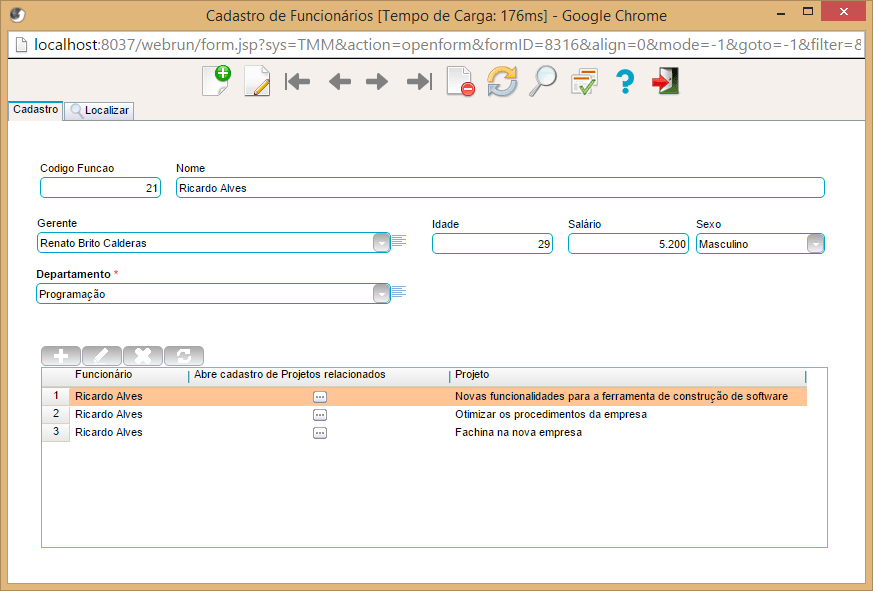Screen dimensions: 873x591
Task: Click the new record icon with green plus
Action: point(216,81)
